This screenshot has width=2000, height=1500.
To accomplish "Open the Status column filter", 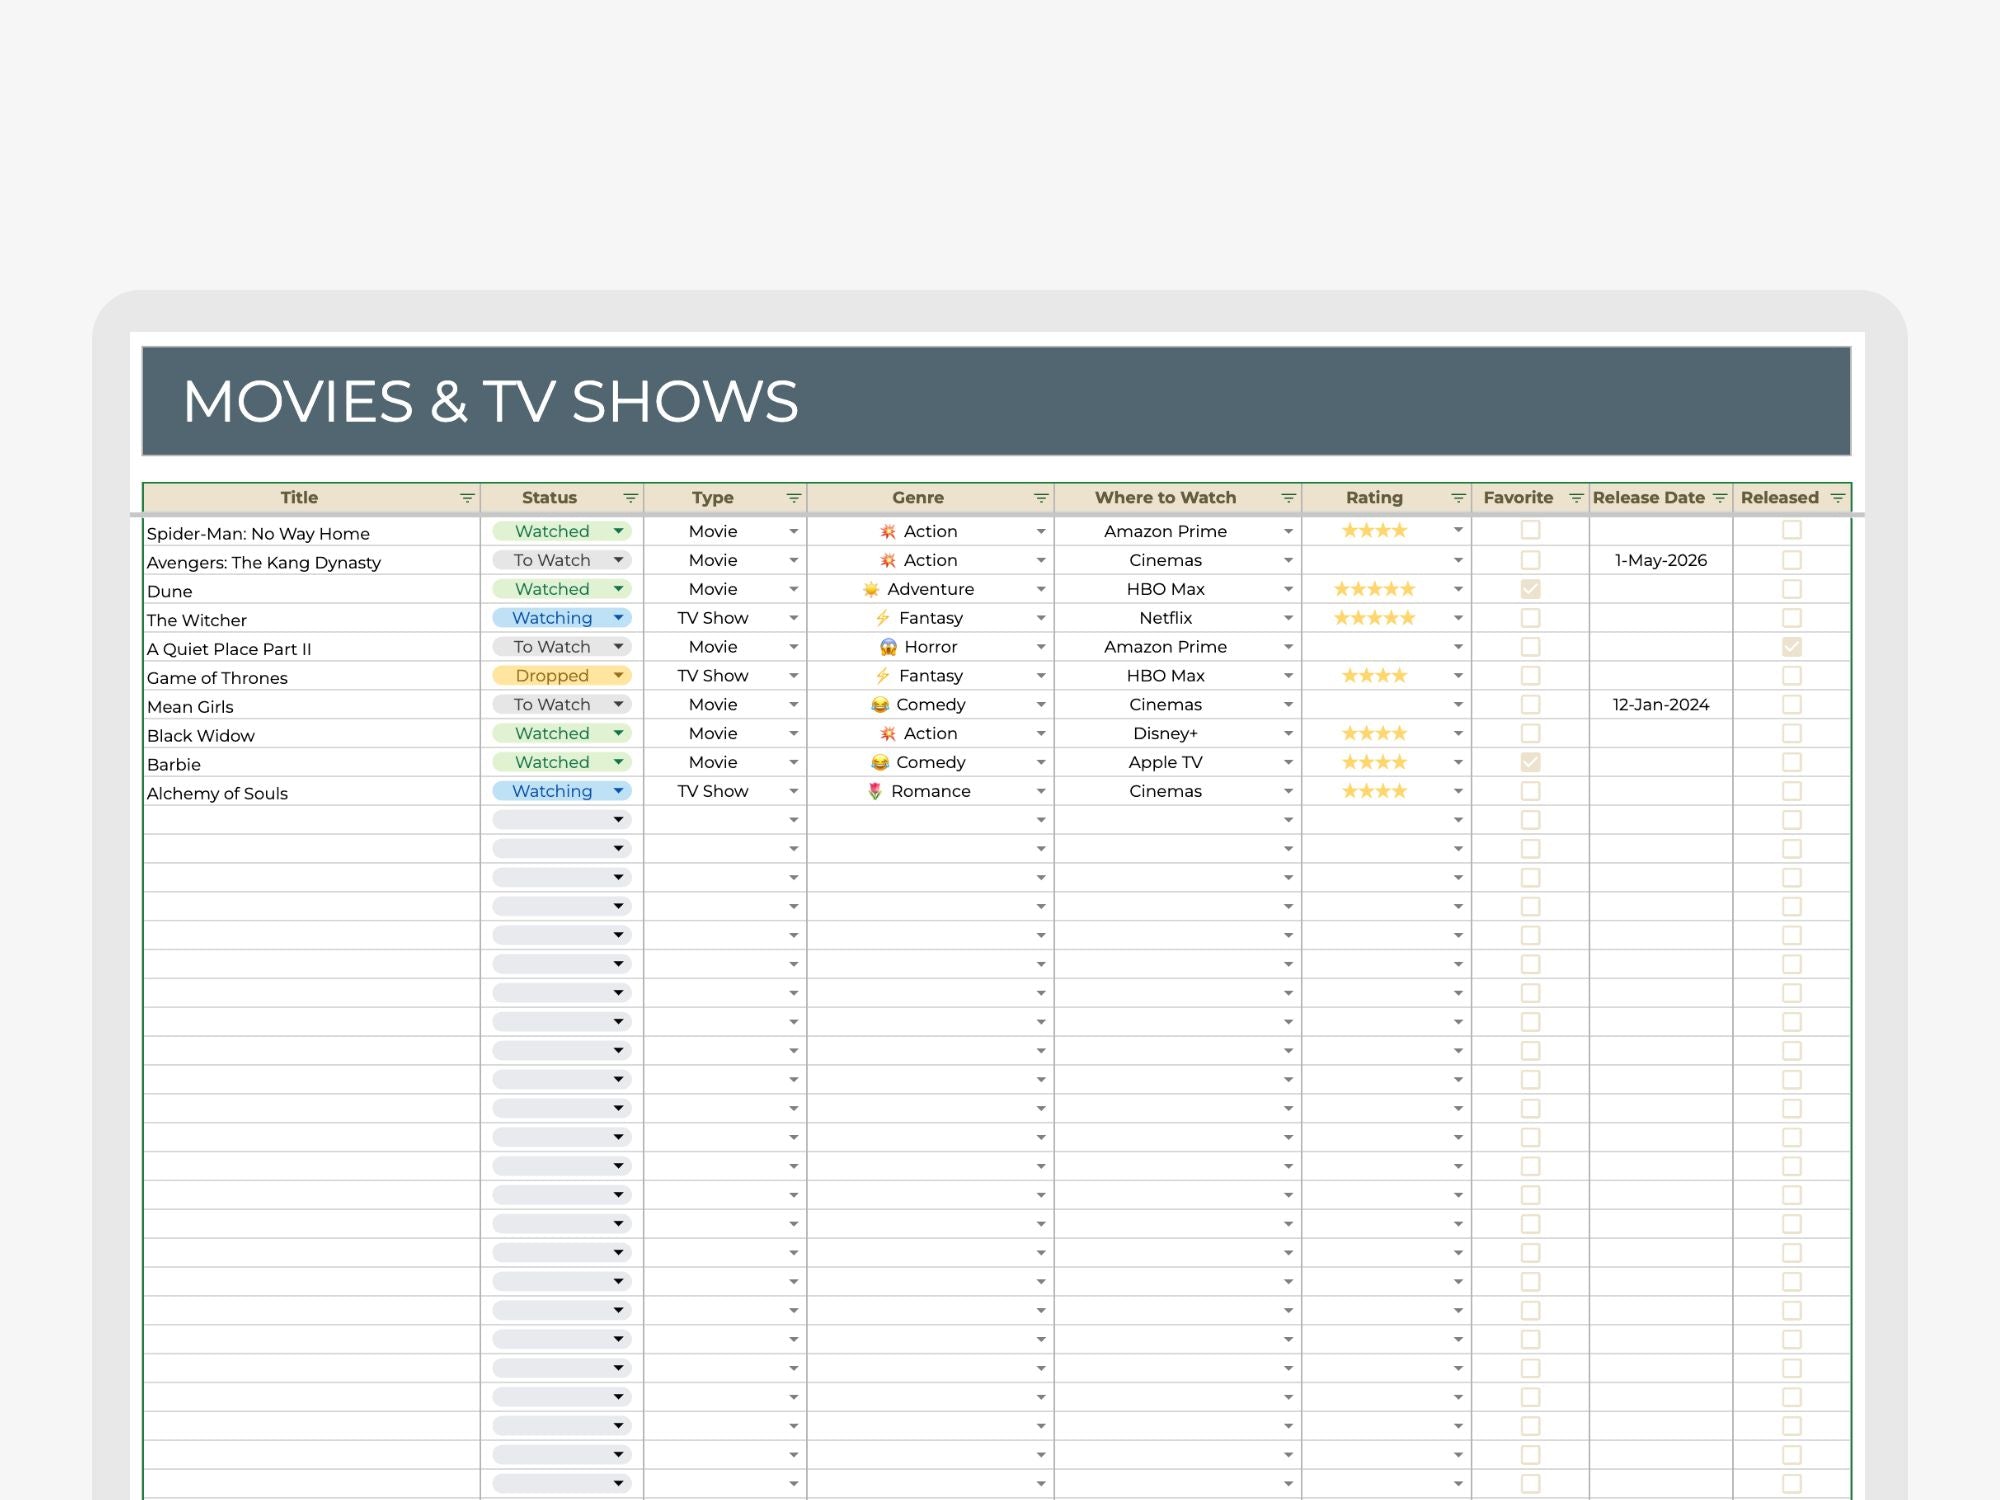I will pos(630,497).
